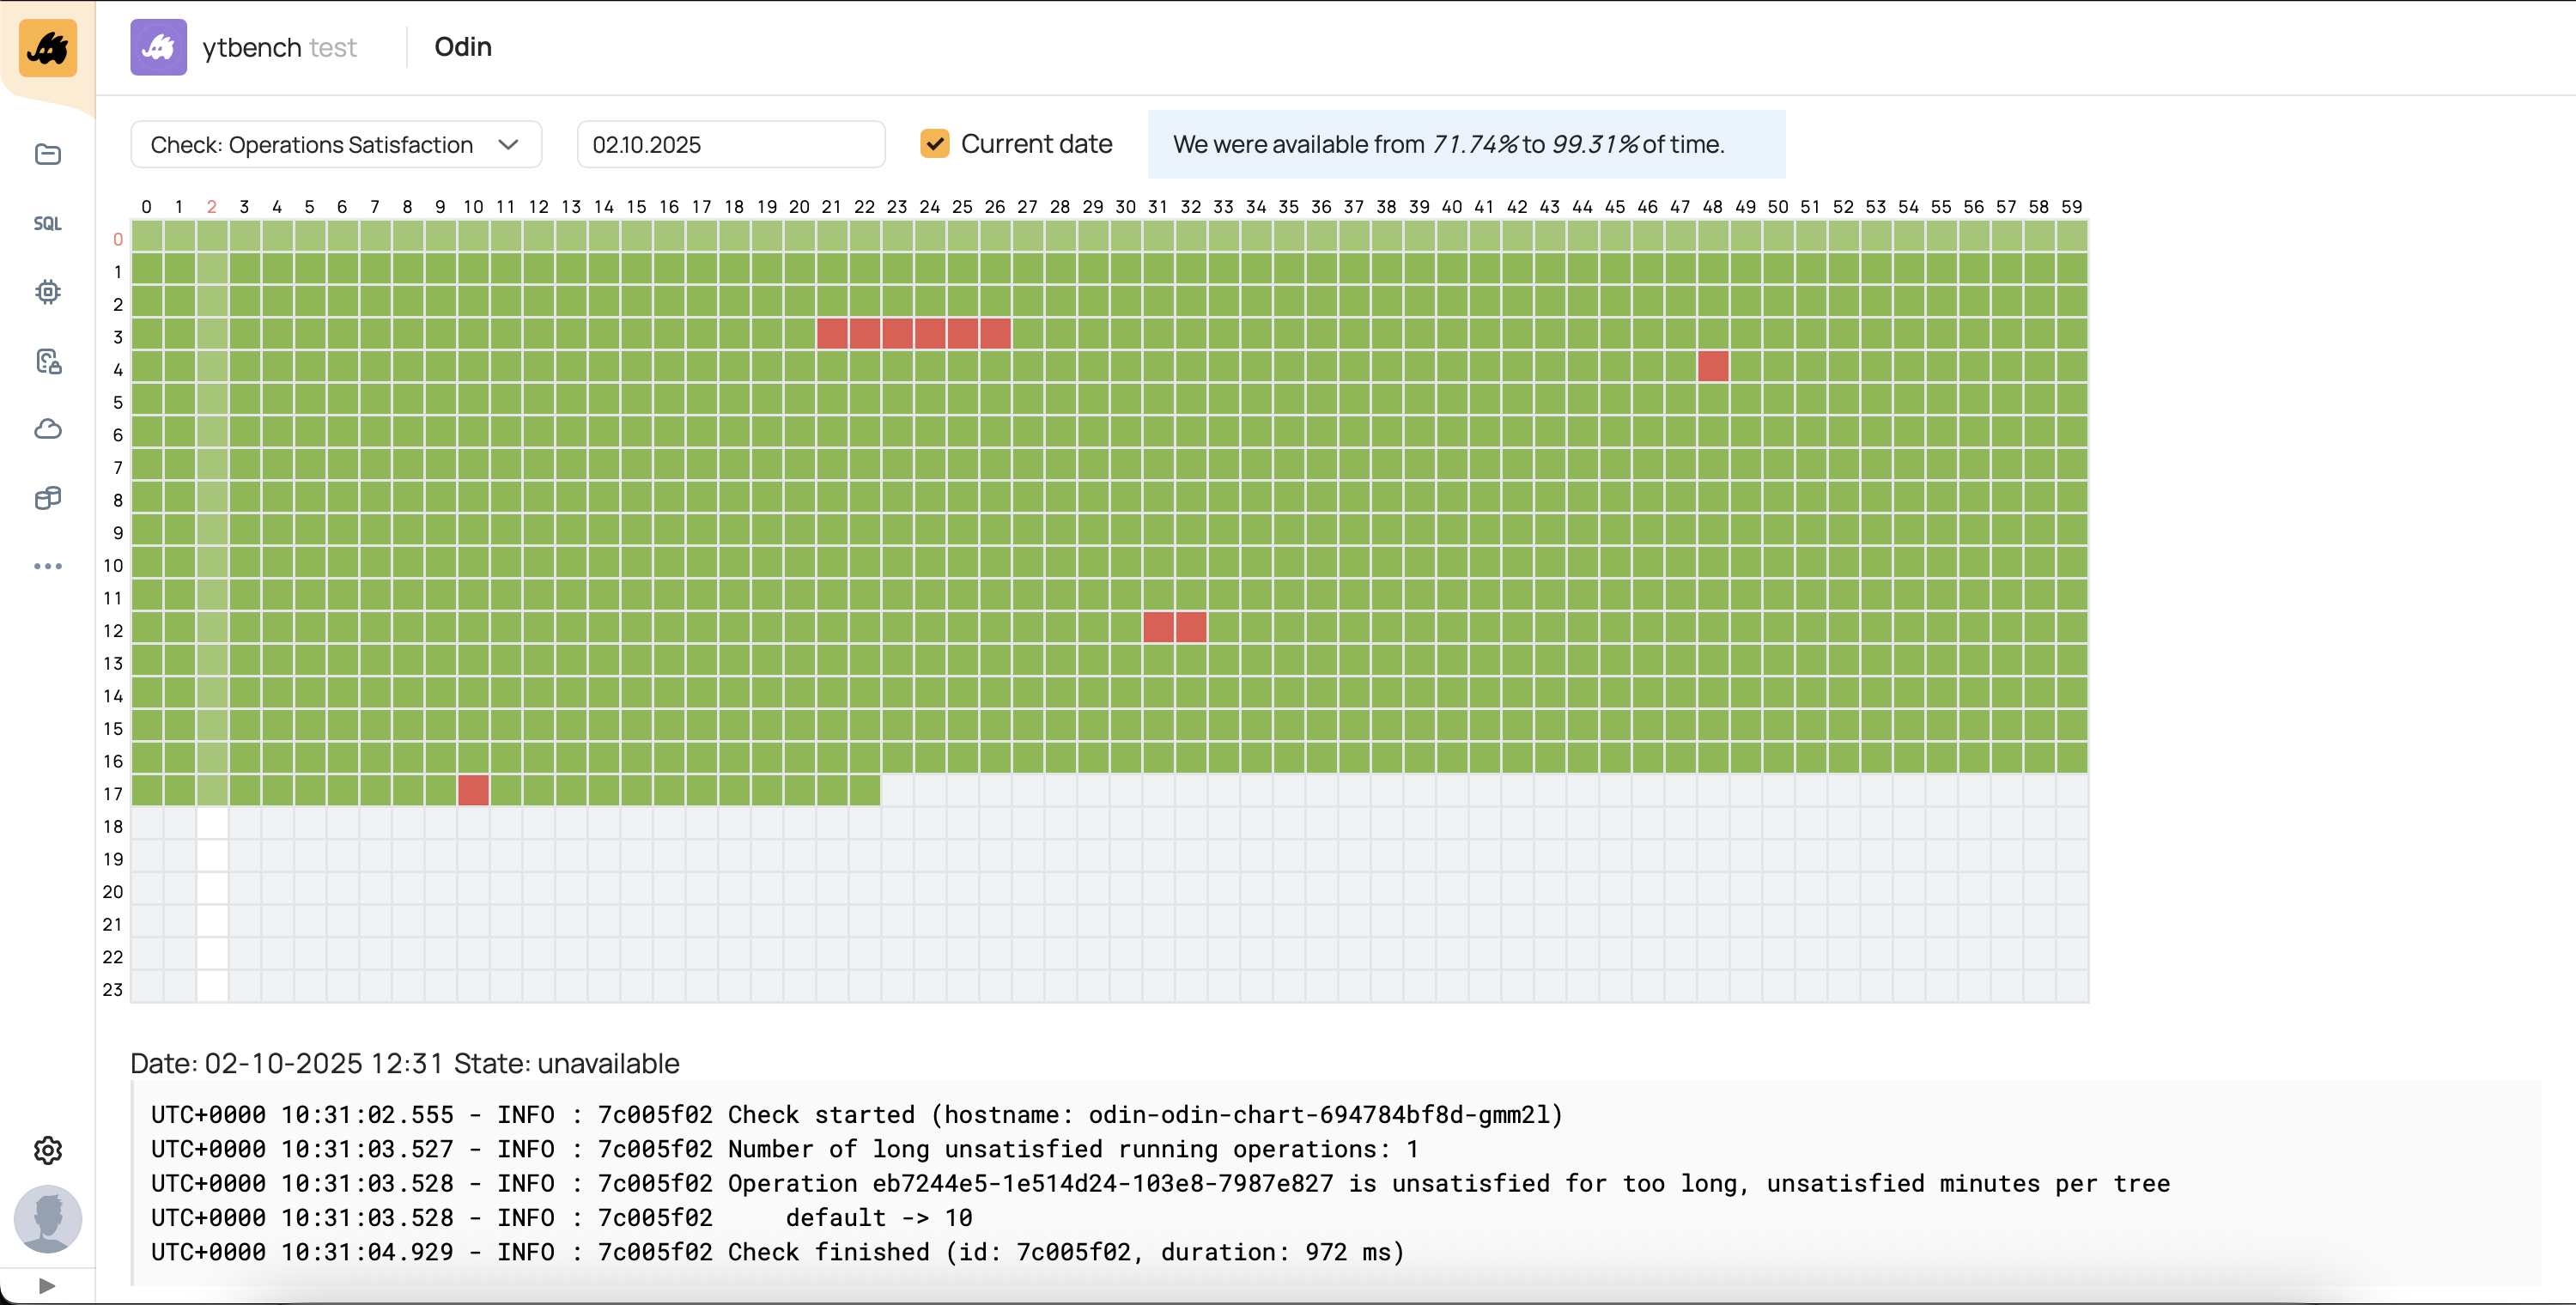Click the date field showing 02.10.2025
Screen dimensions: 2576x1305
(x=730, y=145)
